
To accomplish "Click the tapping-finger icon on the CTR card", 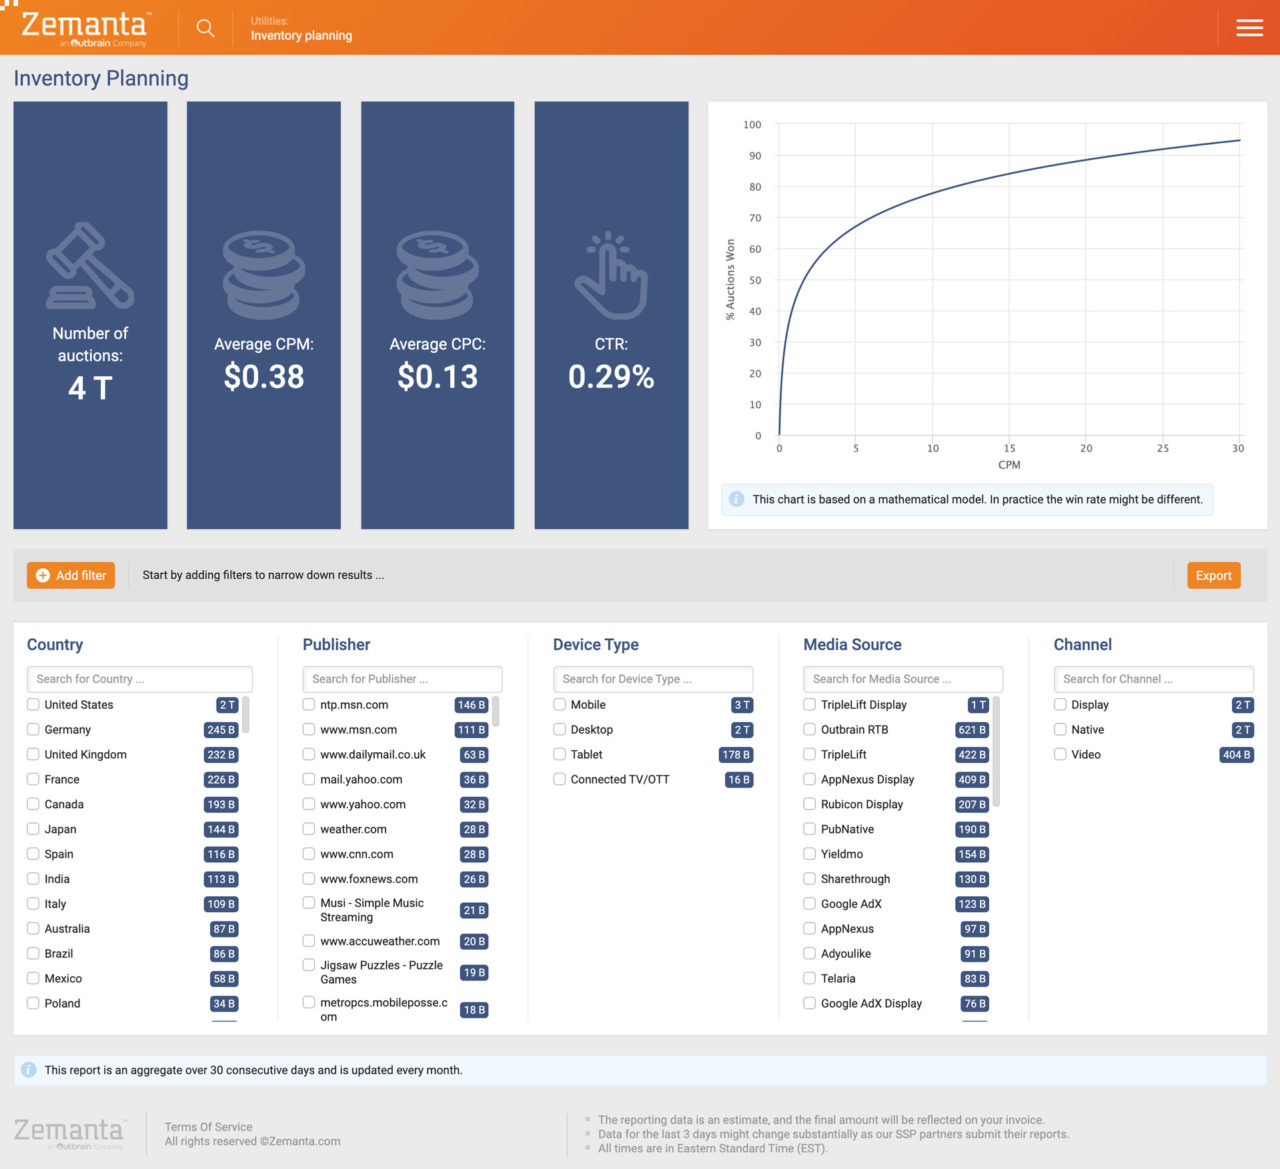I will (x=611, y=275).
